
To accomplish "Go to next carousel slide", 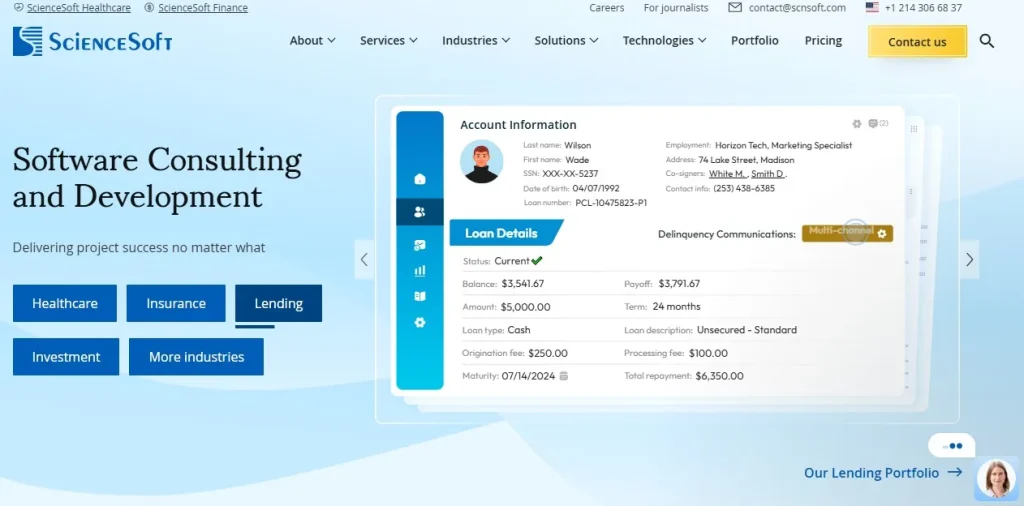I will pos(969,259).
